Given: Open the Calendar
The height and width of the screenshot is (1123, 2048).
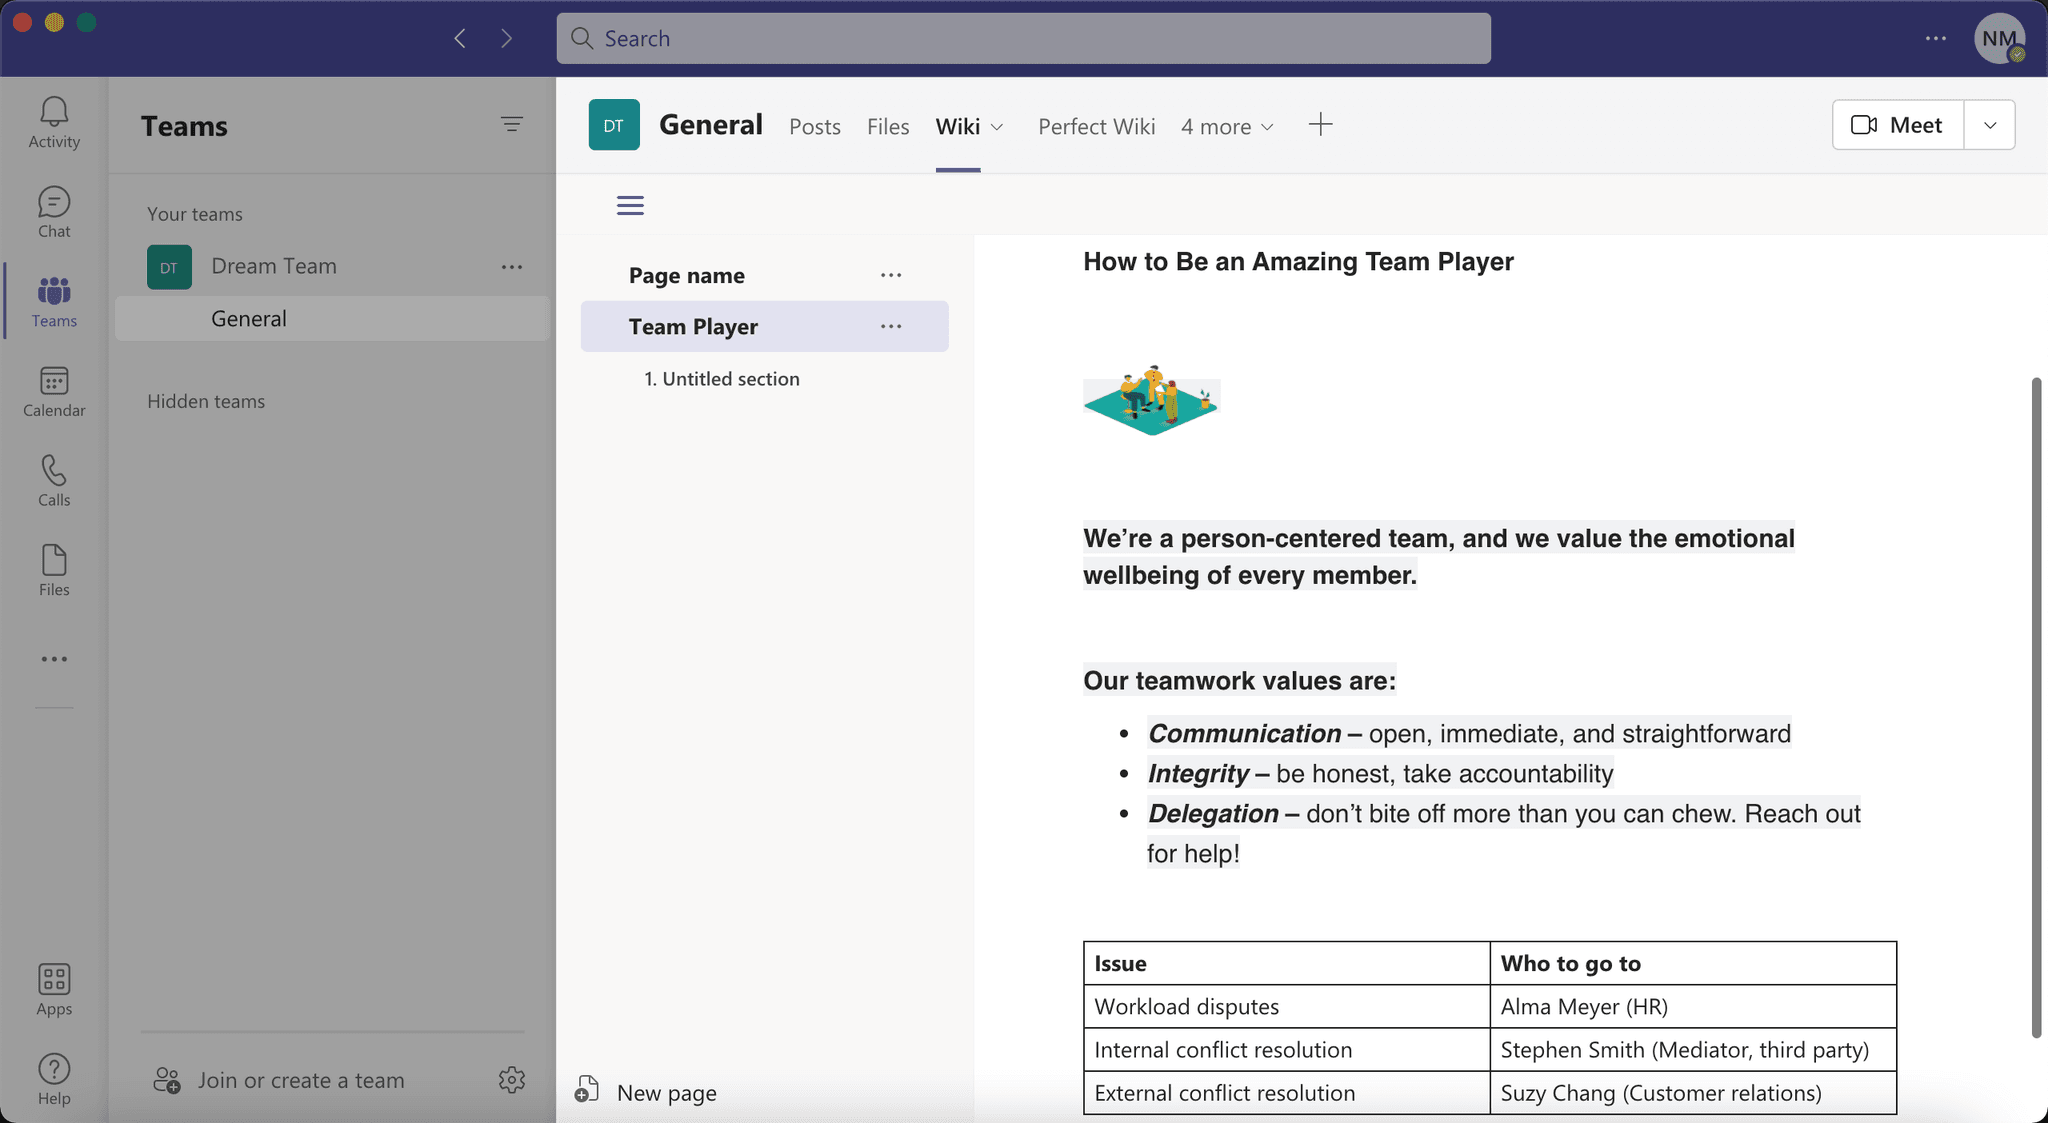Looking at the screenshot, I should 53,390.
